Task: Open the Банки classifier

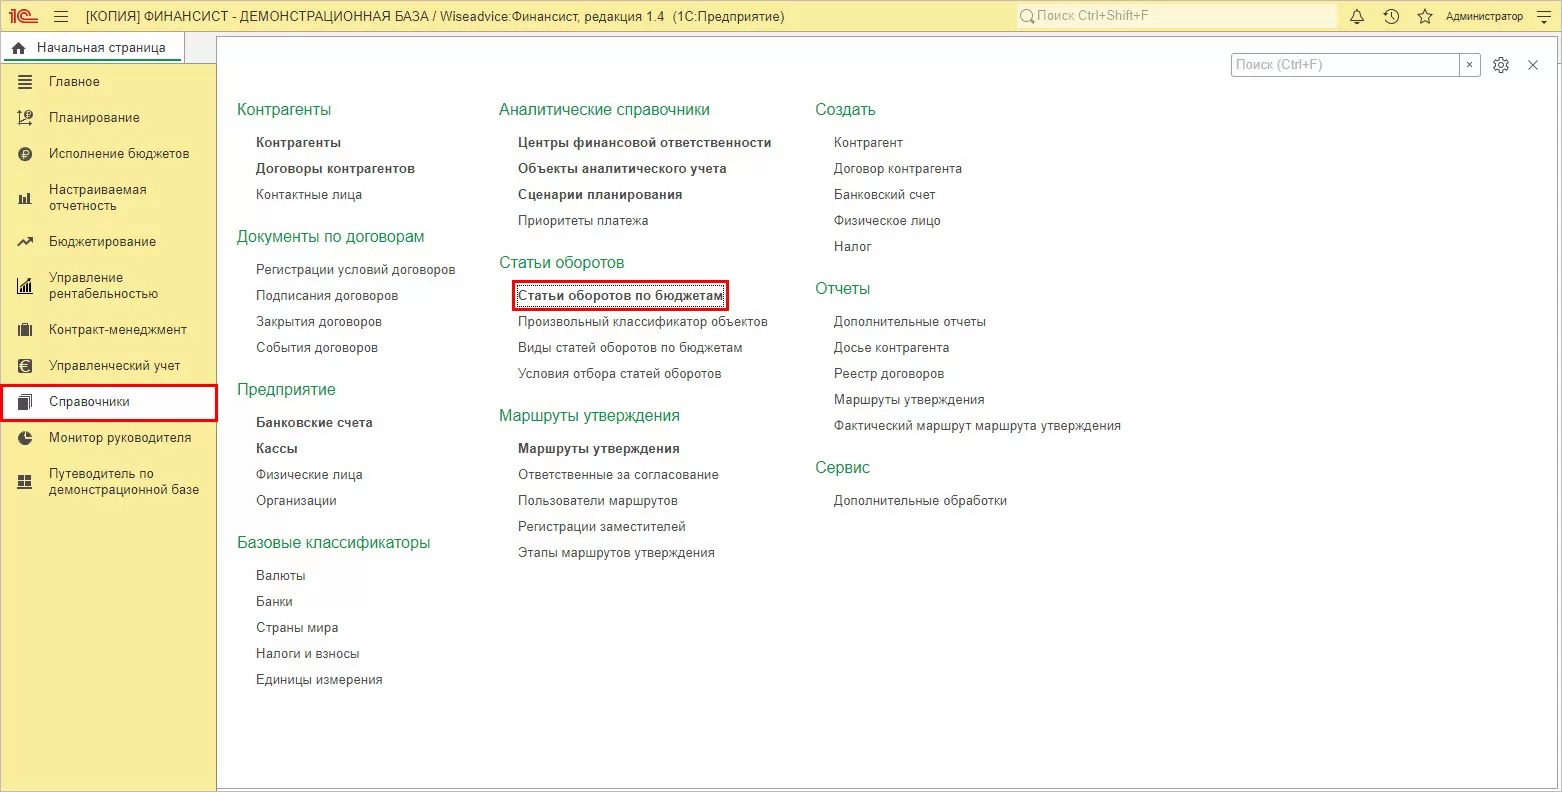Action: pyautogui.click(x=274, y=602)
